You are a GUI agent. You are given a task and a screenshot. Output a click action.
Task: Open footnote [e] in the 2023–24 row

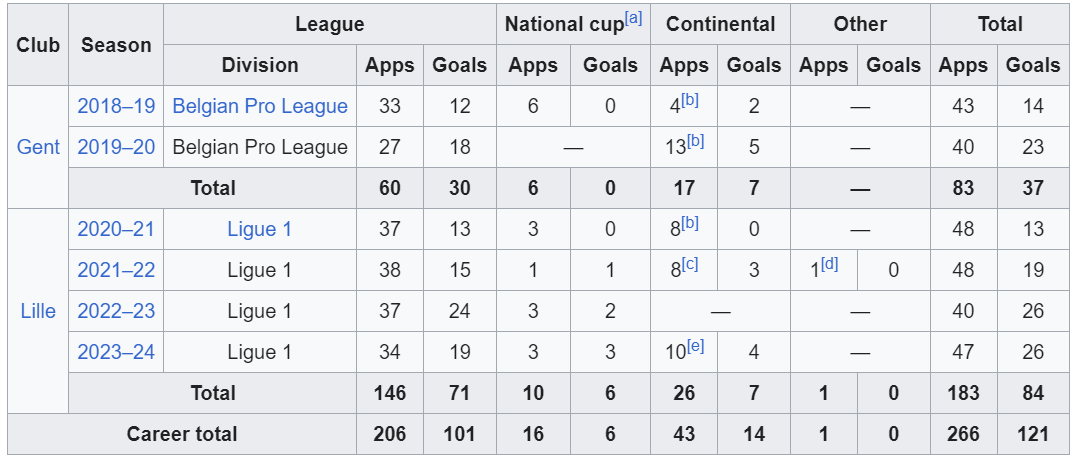[695, 346]
